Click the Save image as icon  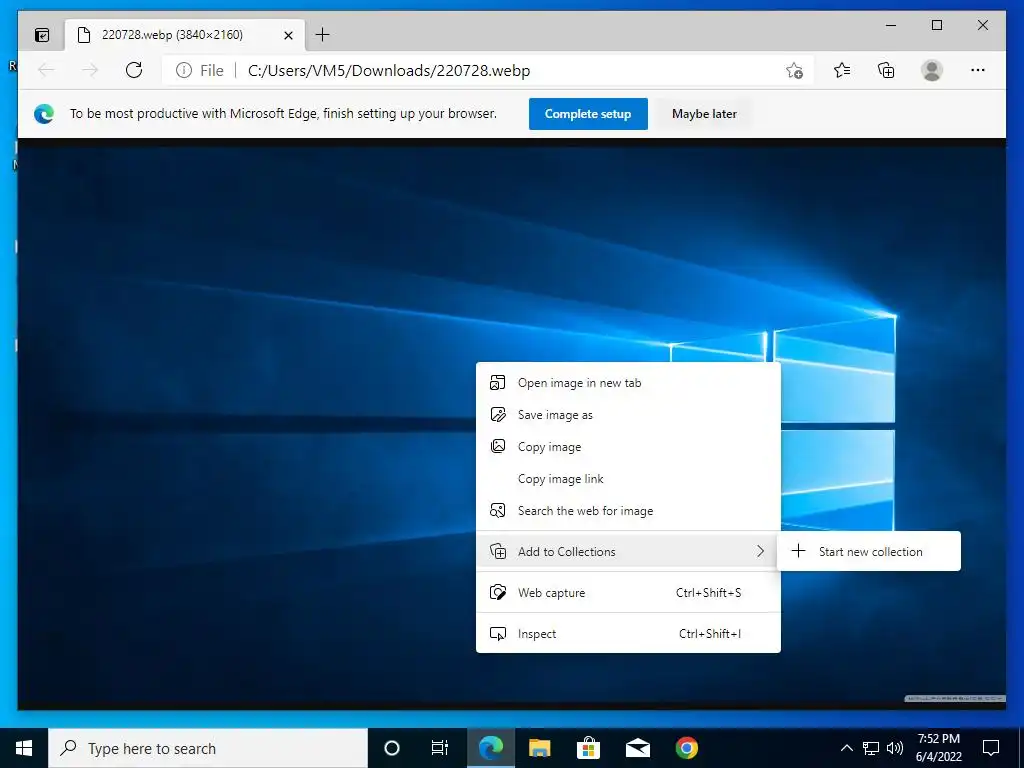coord(498,415)
